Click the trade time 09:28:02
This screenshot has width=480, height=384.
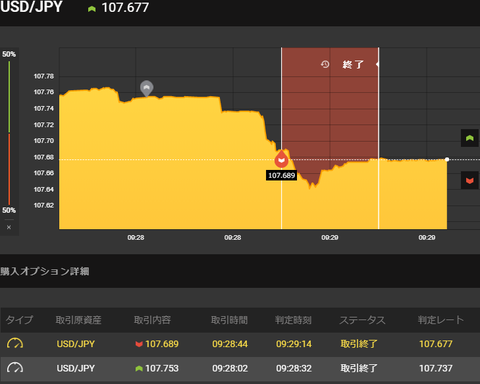tap(230, 368)
